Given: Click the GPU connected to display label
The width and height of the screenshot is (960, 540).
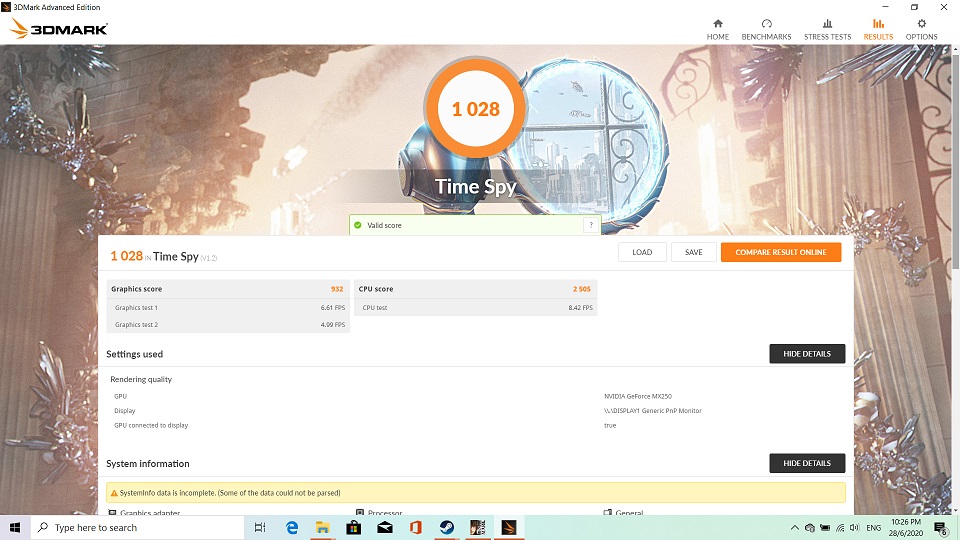Looking at the screenshot, I should click(151, 426).
